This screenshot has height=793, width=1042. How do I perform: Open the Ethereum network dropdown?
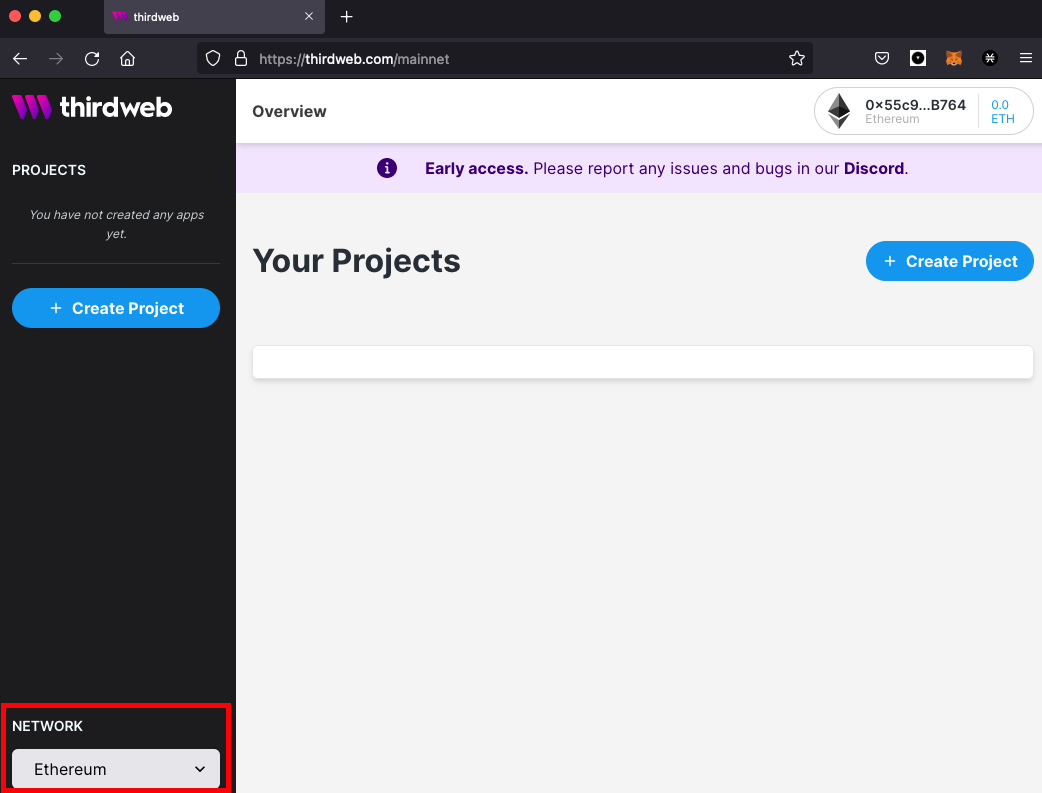coord(116,768)
